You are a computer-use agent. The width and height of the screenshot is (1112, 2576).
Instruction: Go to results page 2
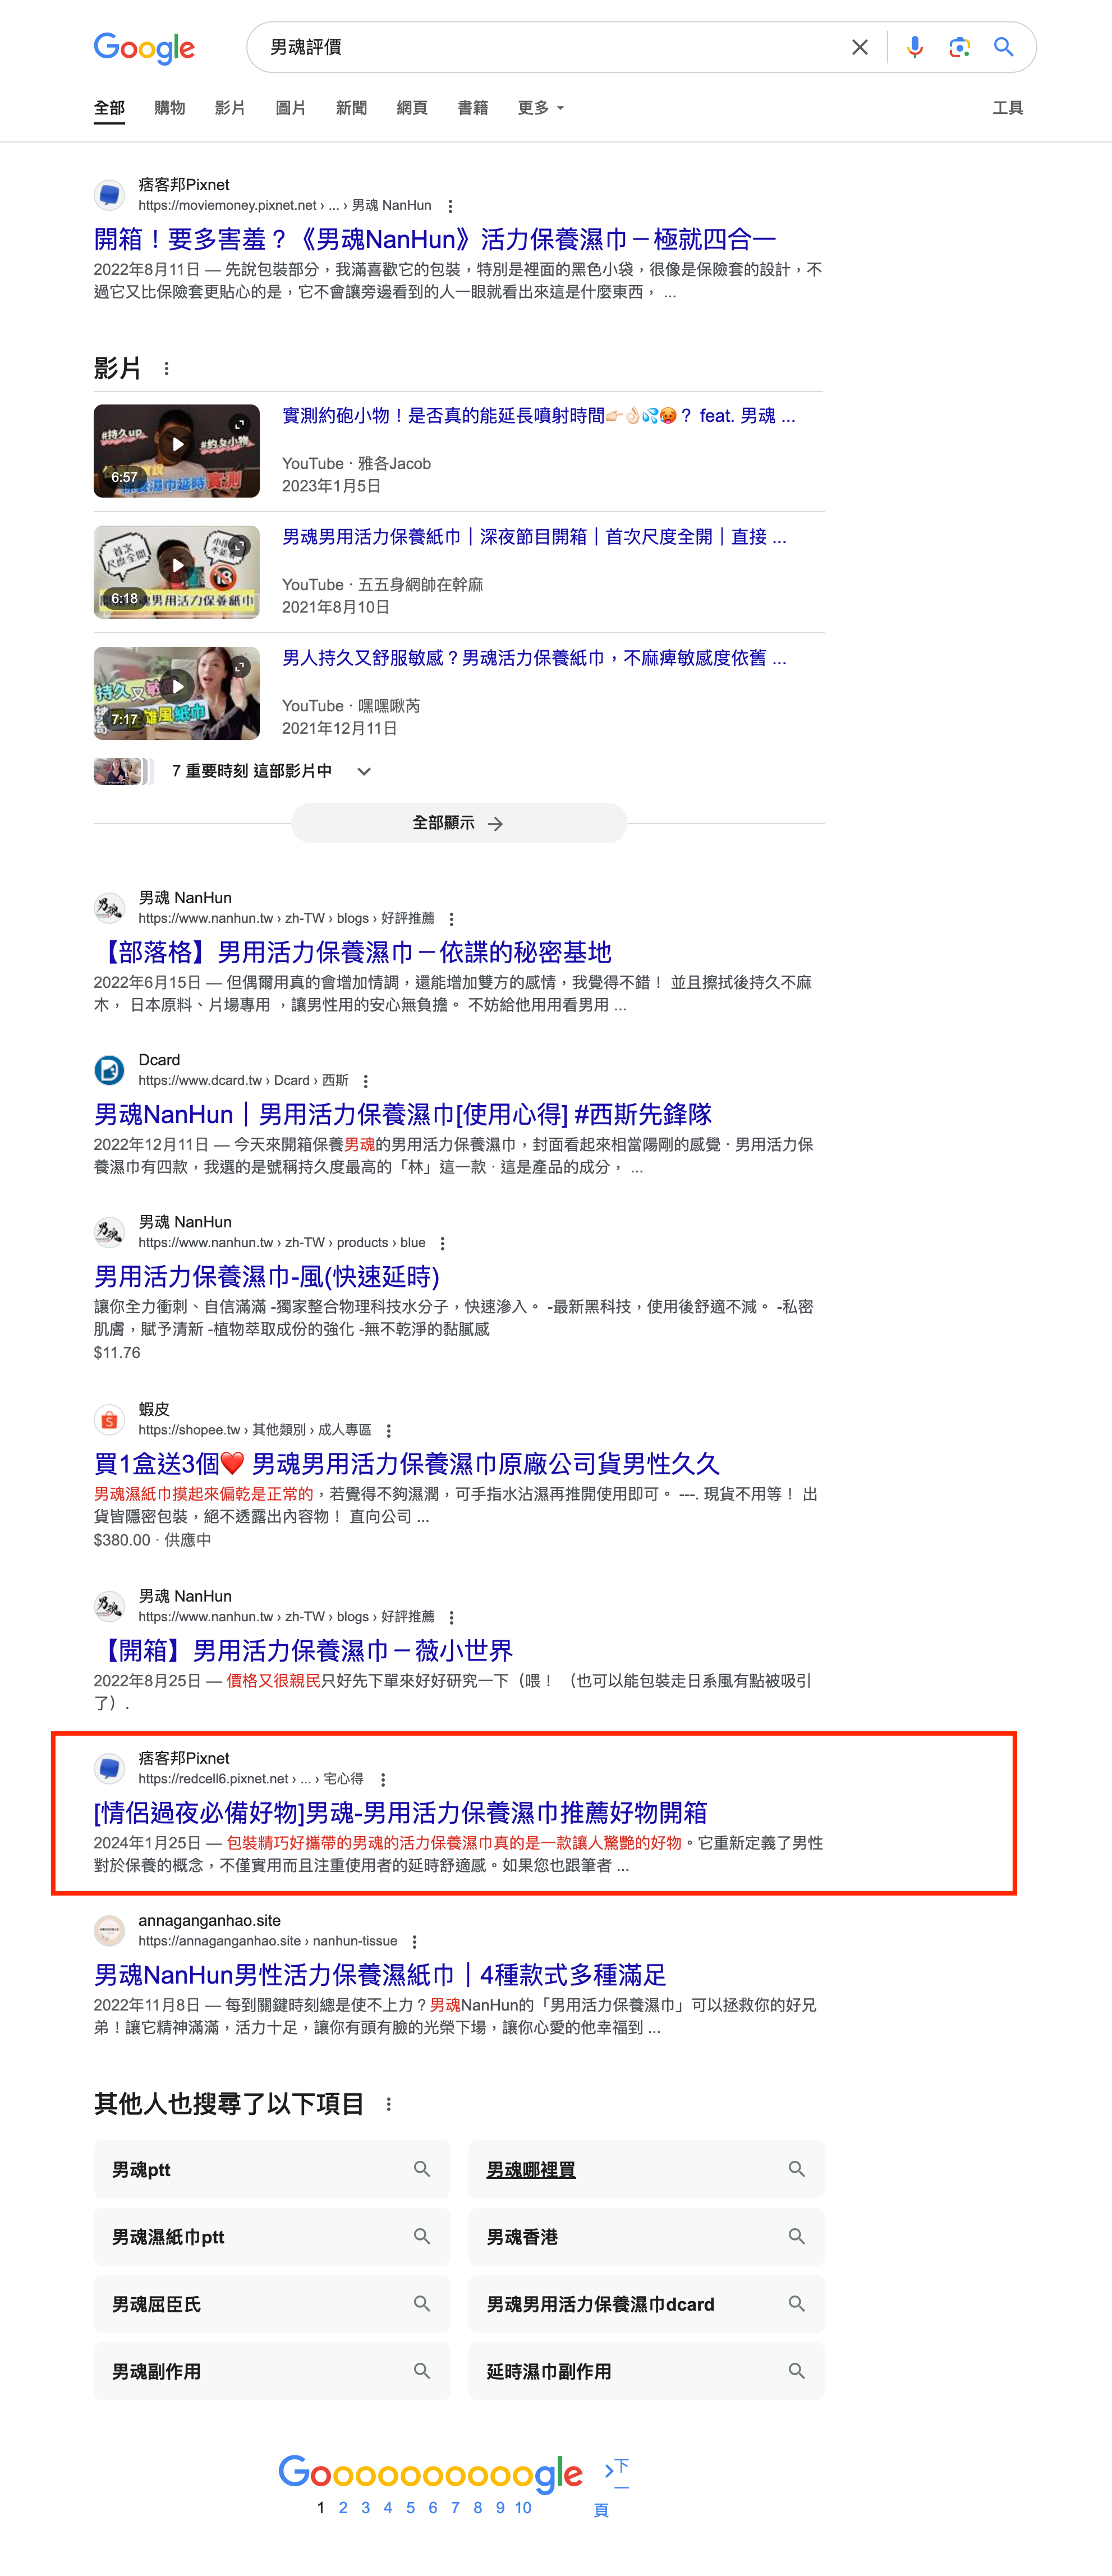click(343, 2508)
